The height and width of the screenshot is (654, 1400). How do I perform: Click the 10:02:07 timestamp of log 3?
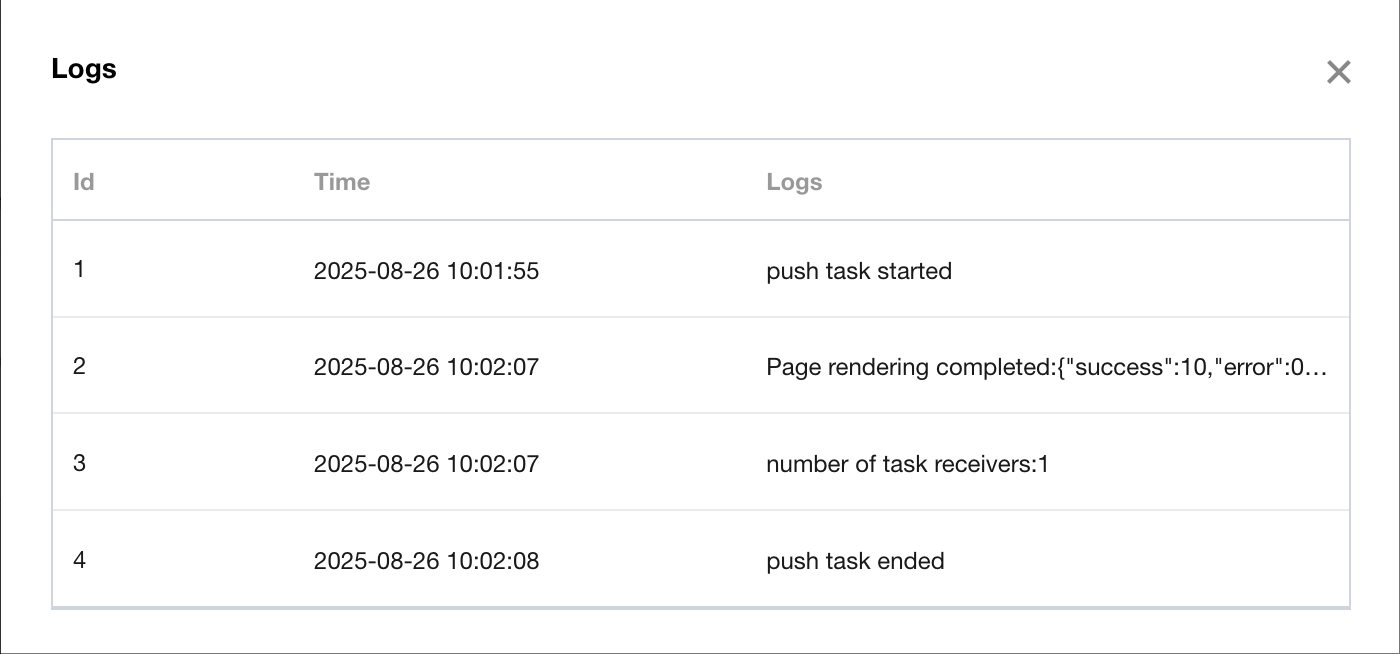pyautogui.click(x=426, y=464)
